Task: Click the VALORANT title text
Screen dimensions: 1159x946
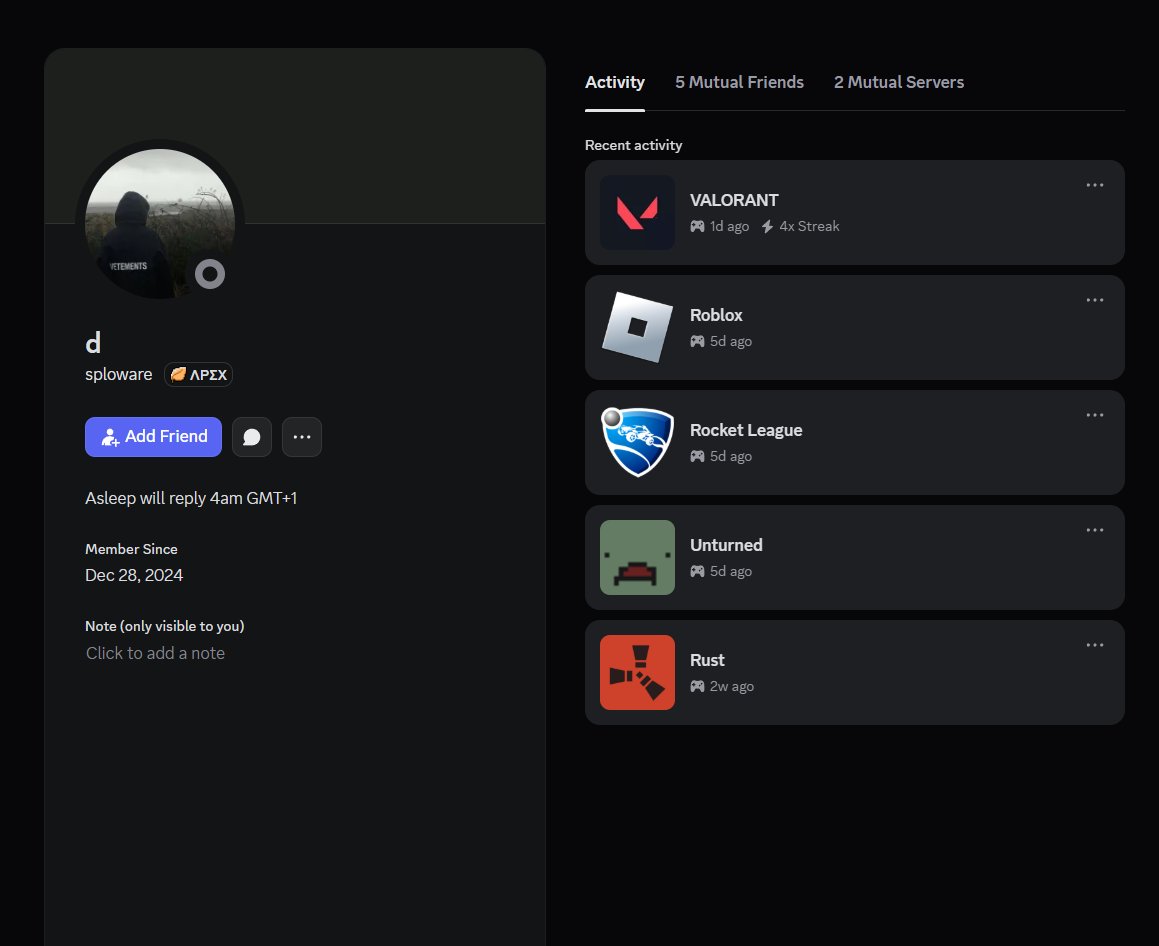Action: click(x=734, y=200)
